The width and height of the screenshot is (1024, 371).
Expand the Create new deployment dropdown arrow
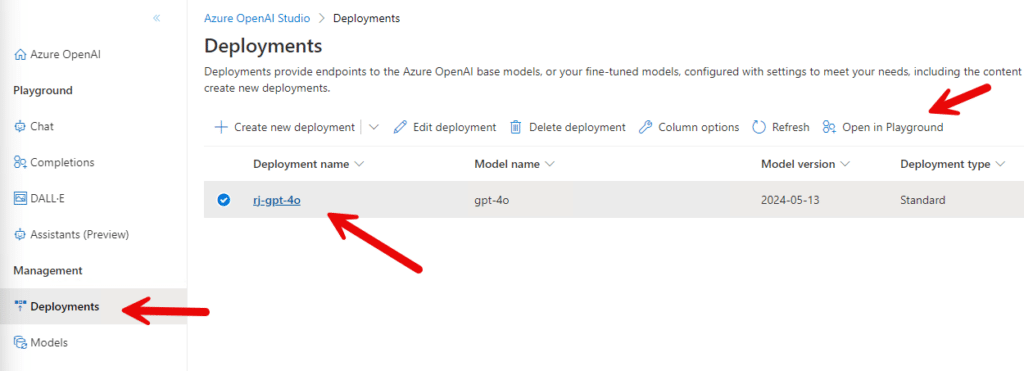[374, 127]
